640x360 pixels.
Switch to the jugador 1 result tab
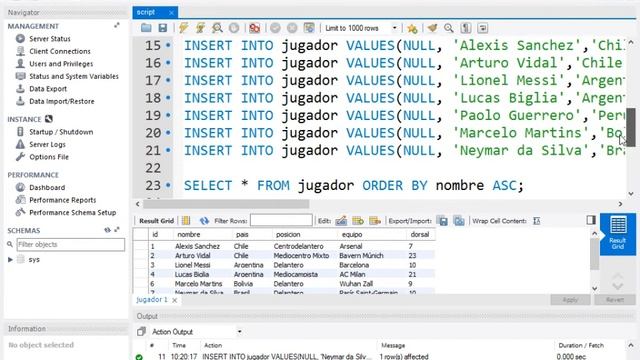coord(151,300)
